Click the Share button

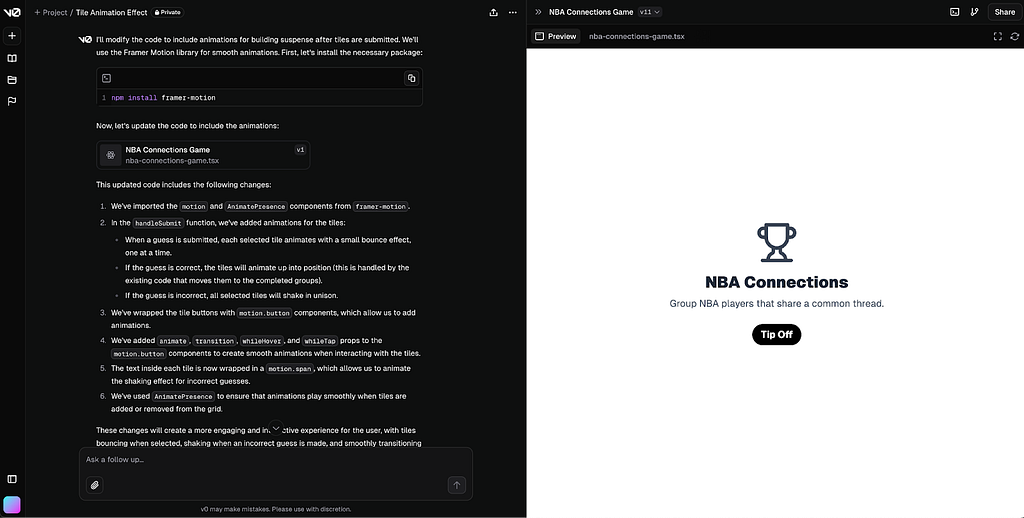click(1004, 12)
